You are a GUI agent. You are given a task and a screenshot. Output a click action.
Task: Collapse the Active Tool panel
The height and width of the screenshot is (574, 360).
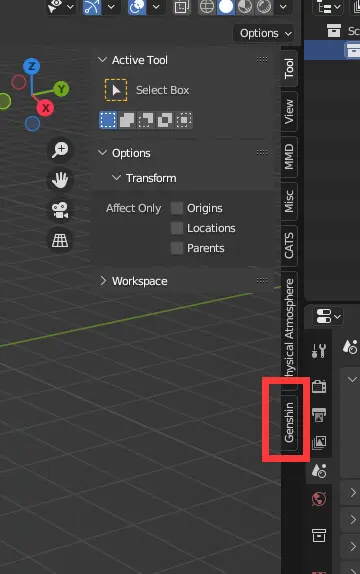[103, 60]
